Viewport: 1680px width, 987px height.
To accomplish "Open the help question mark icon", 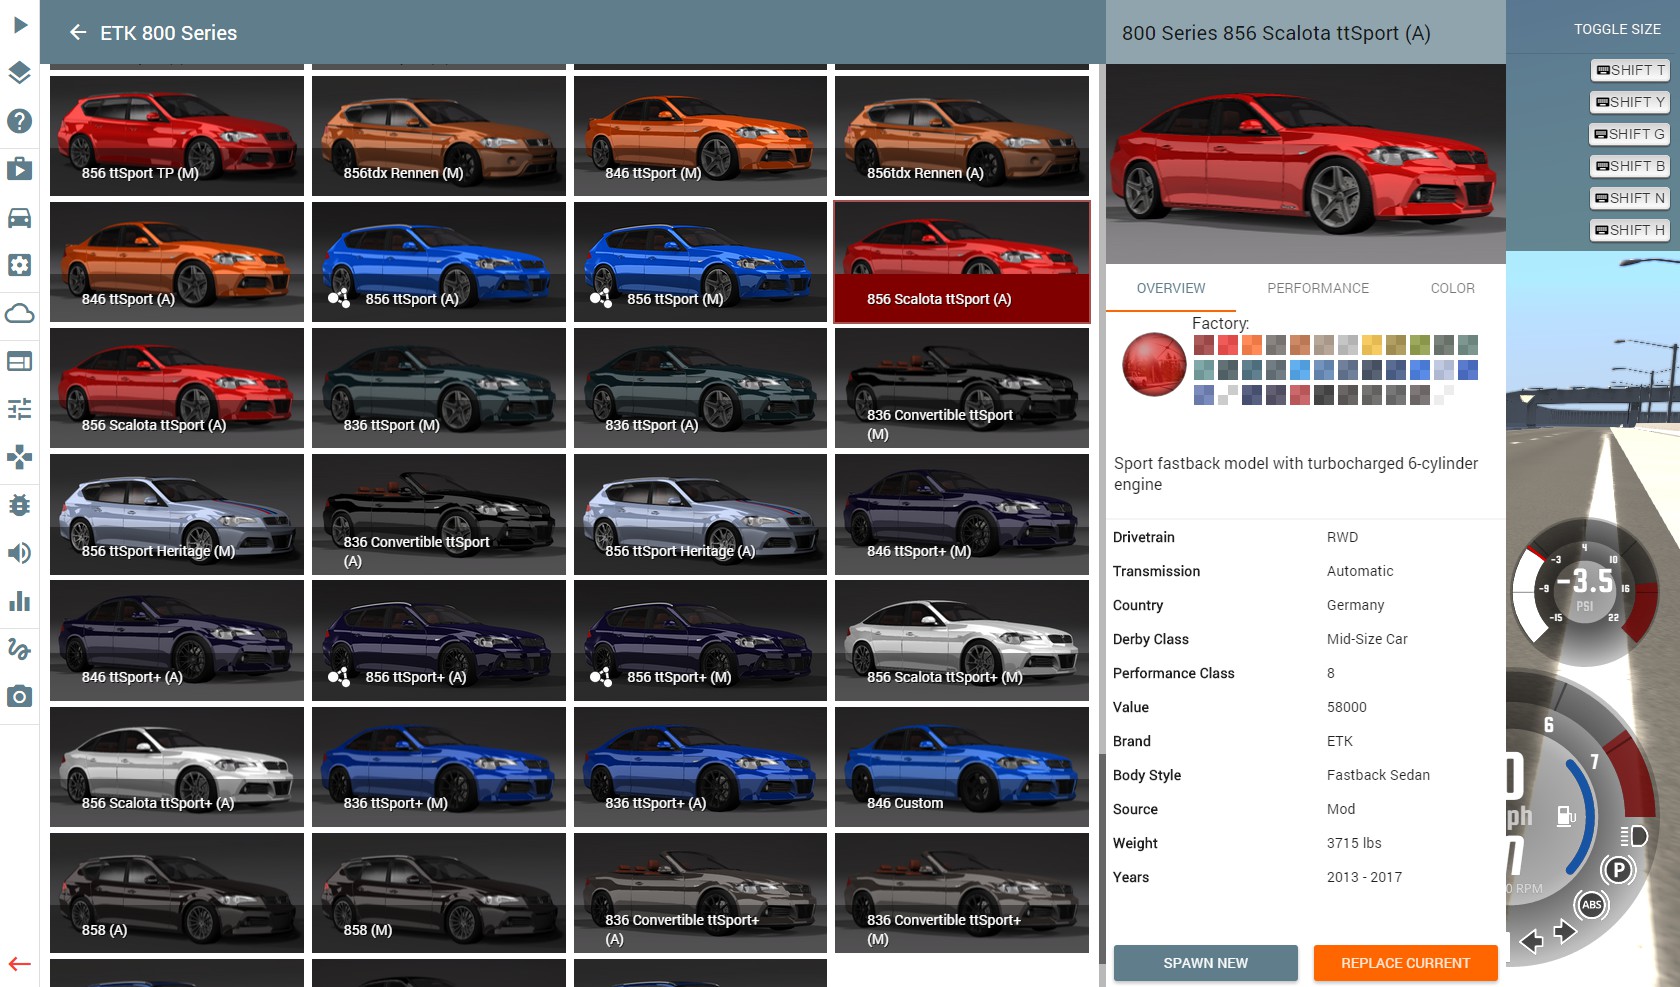I will pyautogui.click(x=20, y=121).
